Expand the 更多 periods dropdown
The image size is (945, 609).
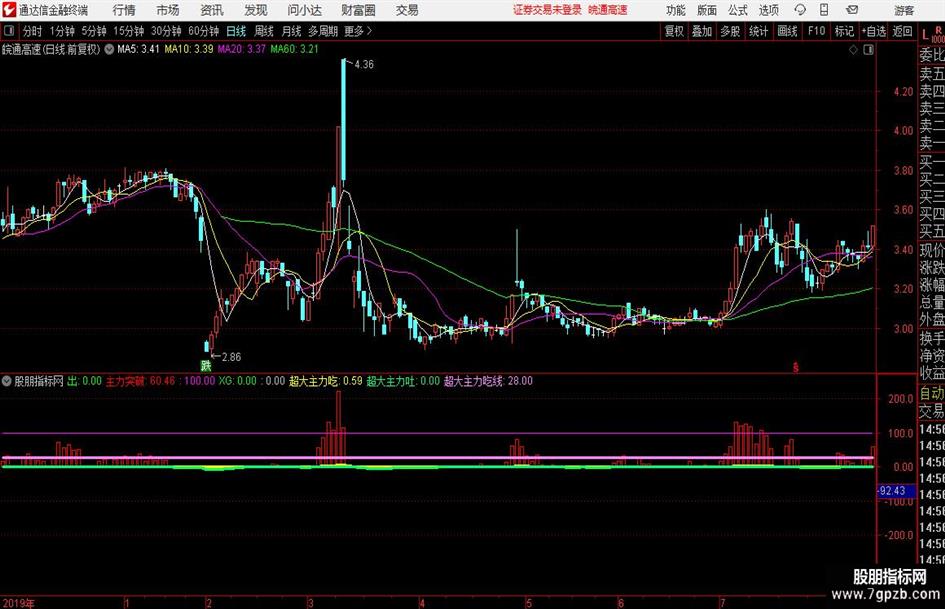[358, 31]
